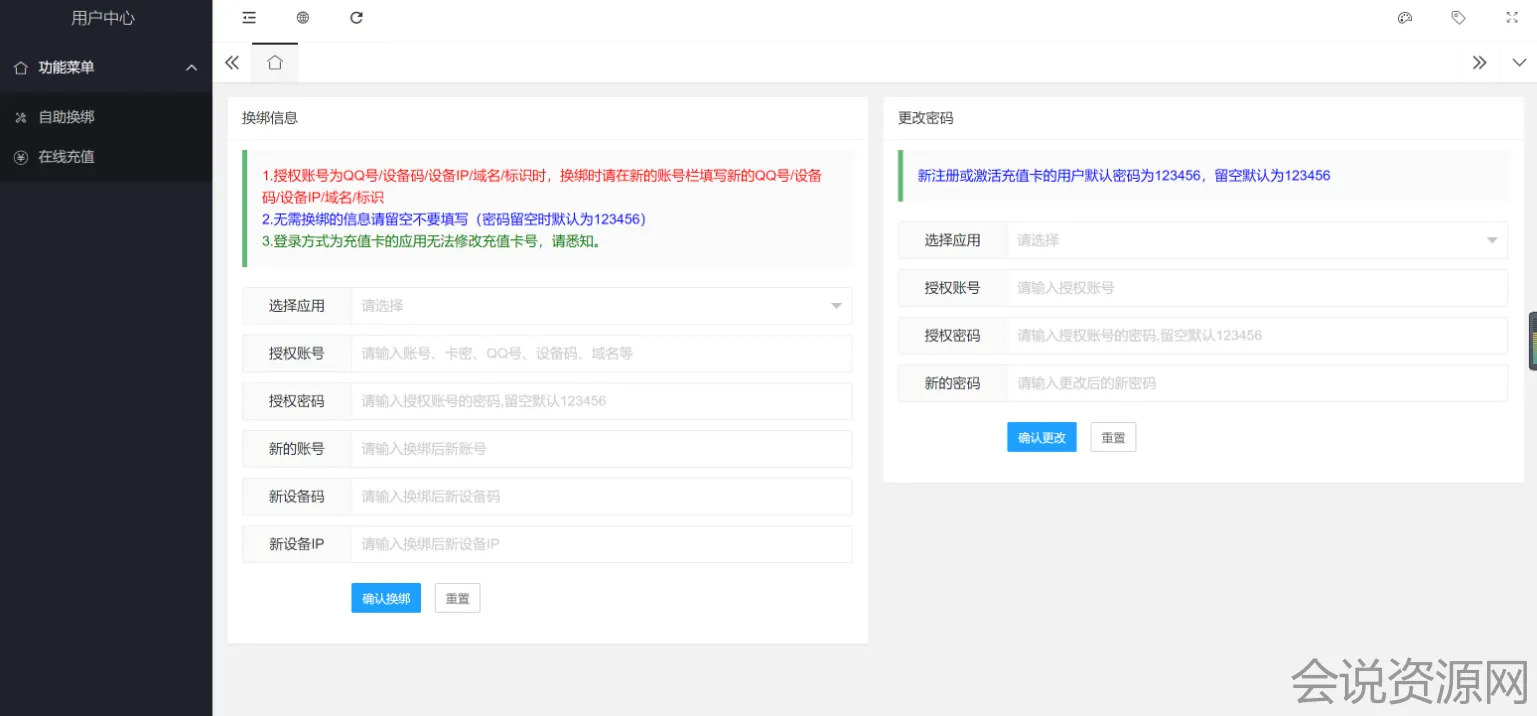Click the 确认换绑 button
This screenshot has width=1537, height=716.
click(x=386, y=598)
